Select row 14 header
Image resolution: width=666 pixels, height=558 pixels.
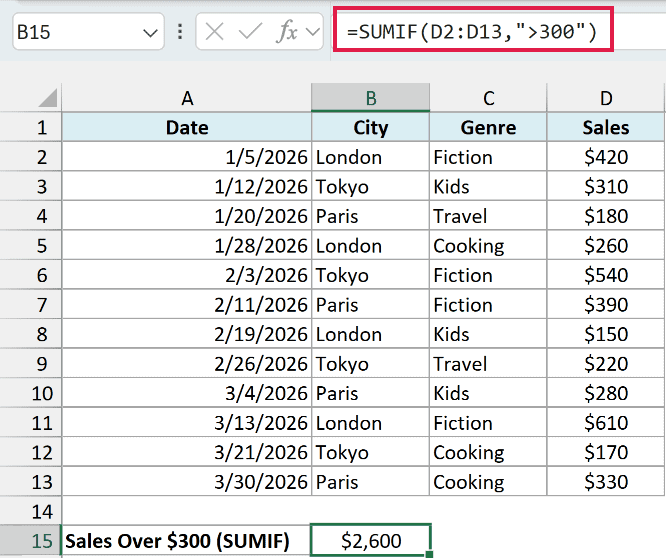(x=31, y=511)
